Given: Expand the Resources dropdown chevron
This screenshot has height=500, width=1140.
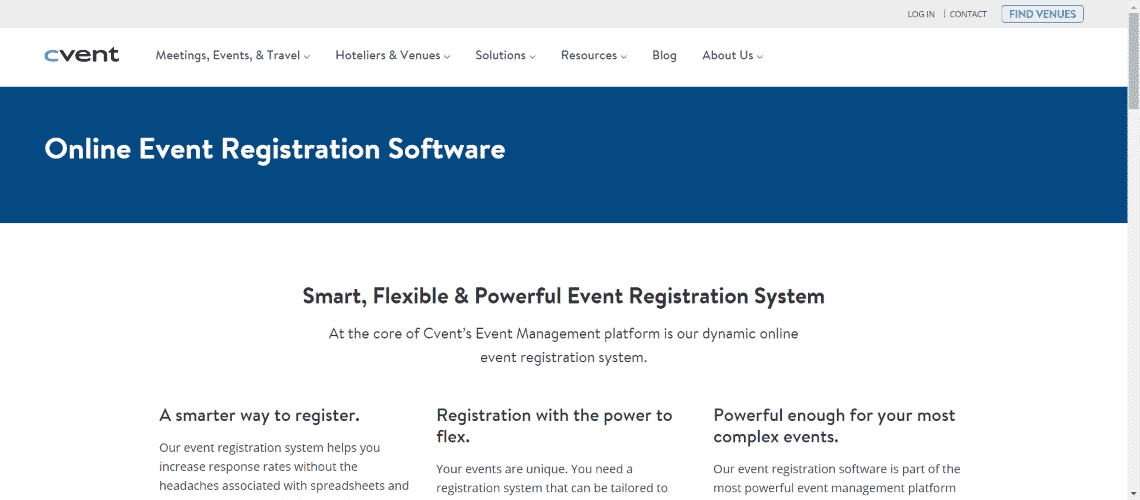Looking at the screenshot, I should click(x=624, y=57).
